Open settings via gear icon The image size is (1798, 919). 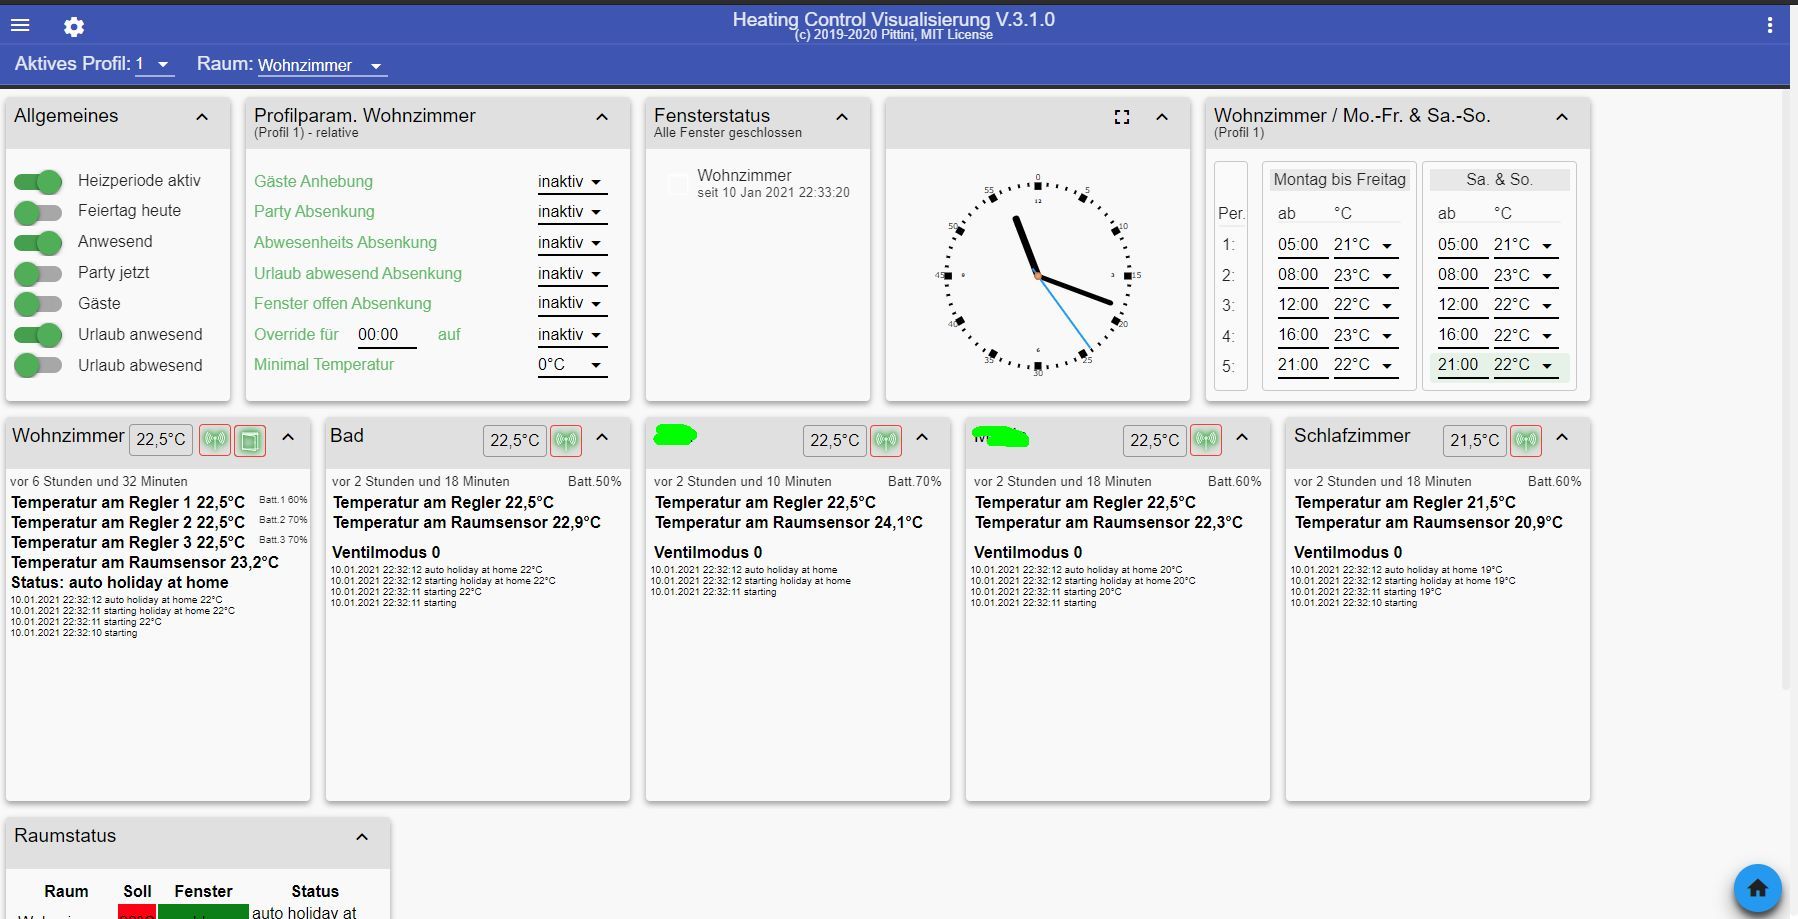pos(74,27)
